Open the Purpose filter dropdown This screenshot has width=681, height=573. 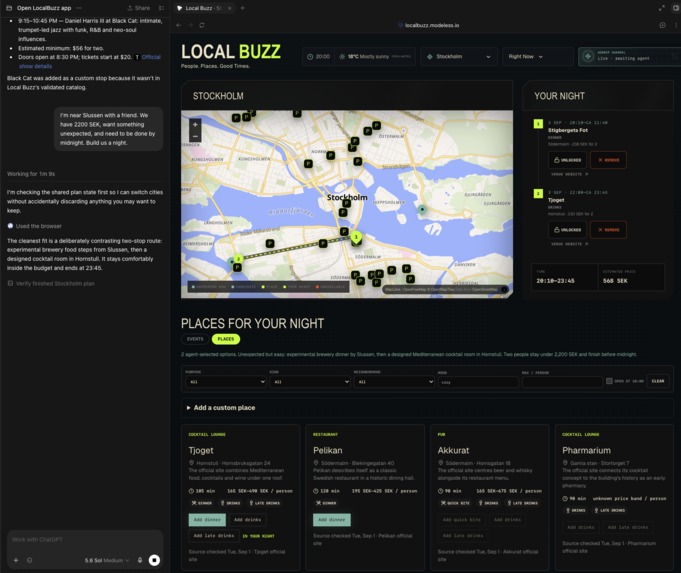(x=225, y=382)
